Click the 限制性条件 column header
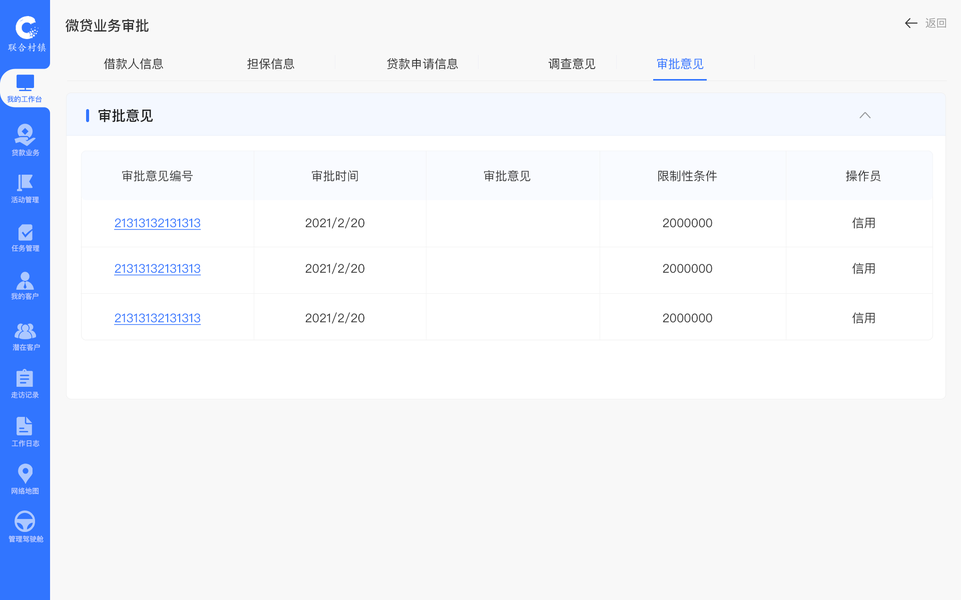This screenshot has width=961, height=600. (x=687, y=177)
